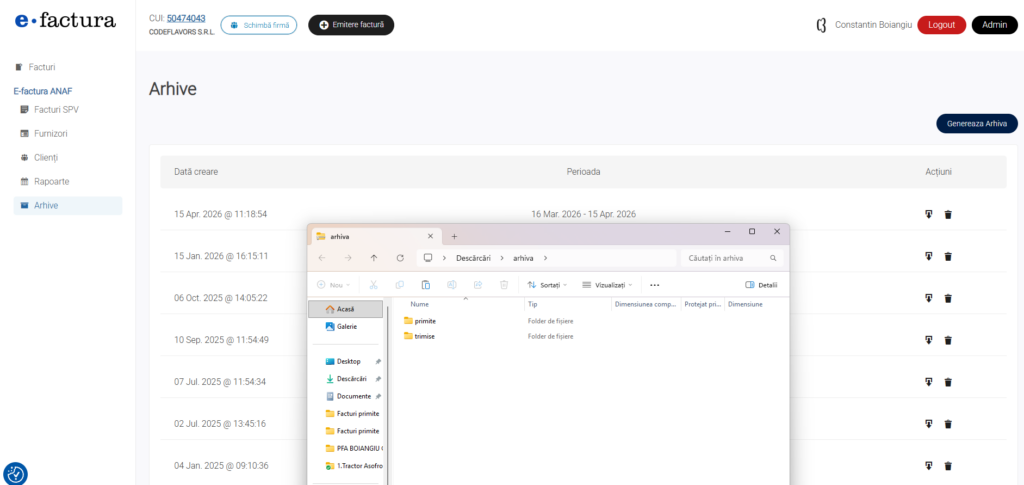Viewport: 1024px width, 485px height.
Task: Delete the 07 Jul. 2025 archive
Action: tap(948, 382)
